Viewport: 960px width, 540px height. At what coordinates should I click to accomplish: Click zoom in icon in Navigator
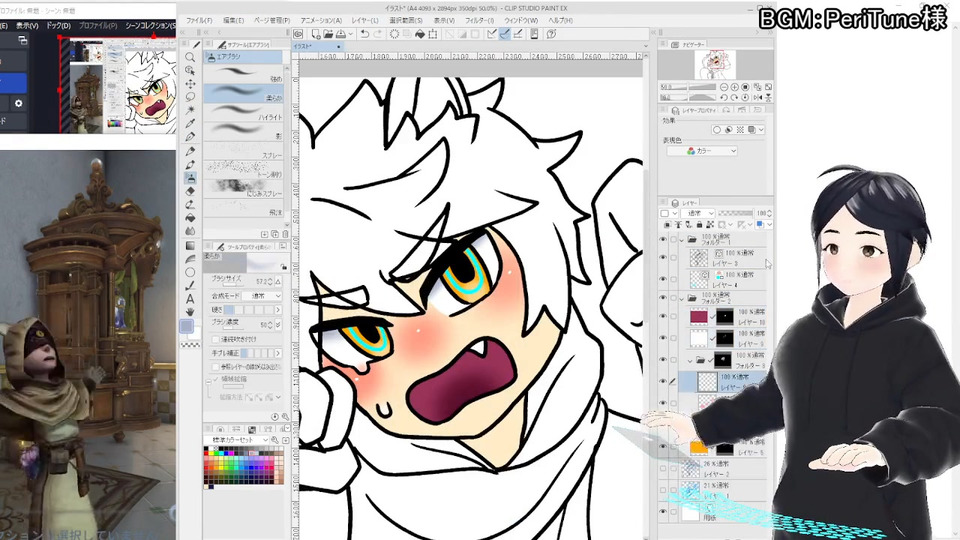pyautogui.click(x=735, y=88)
